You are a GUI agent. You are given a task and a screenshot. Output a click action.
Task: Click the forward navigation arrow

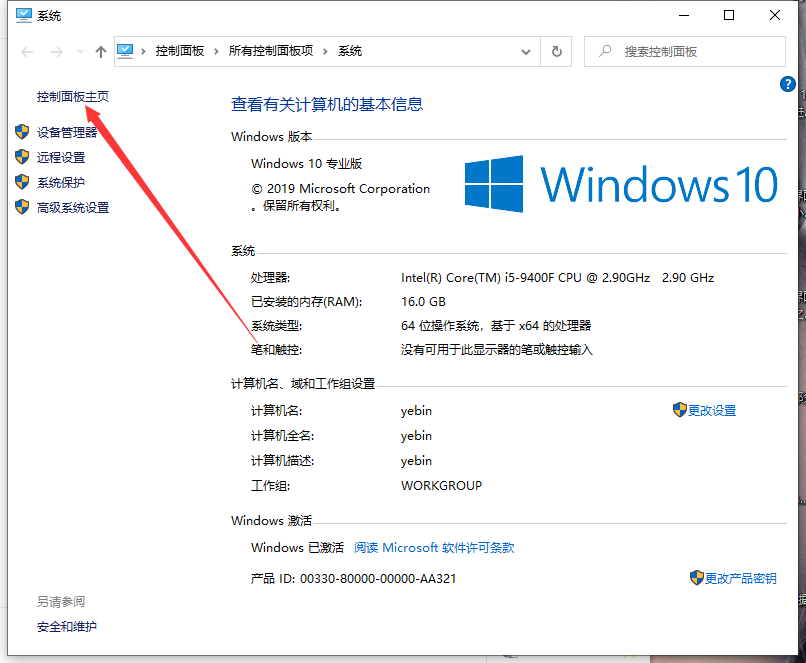tap(57, 51)
